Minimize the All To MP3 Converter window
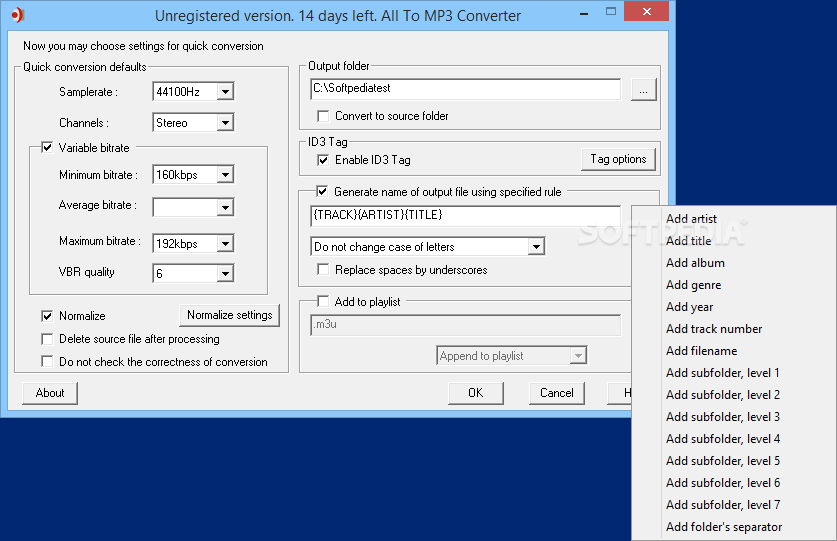The image size is (837, 541). coord(585,12)
